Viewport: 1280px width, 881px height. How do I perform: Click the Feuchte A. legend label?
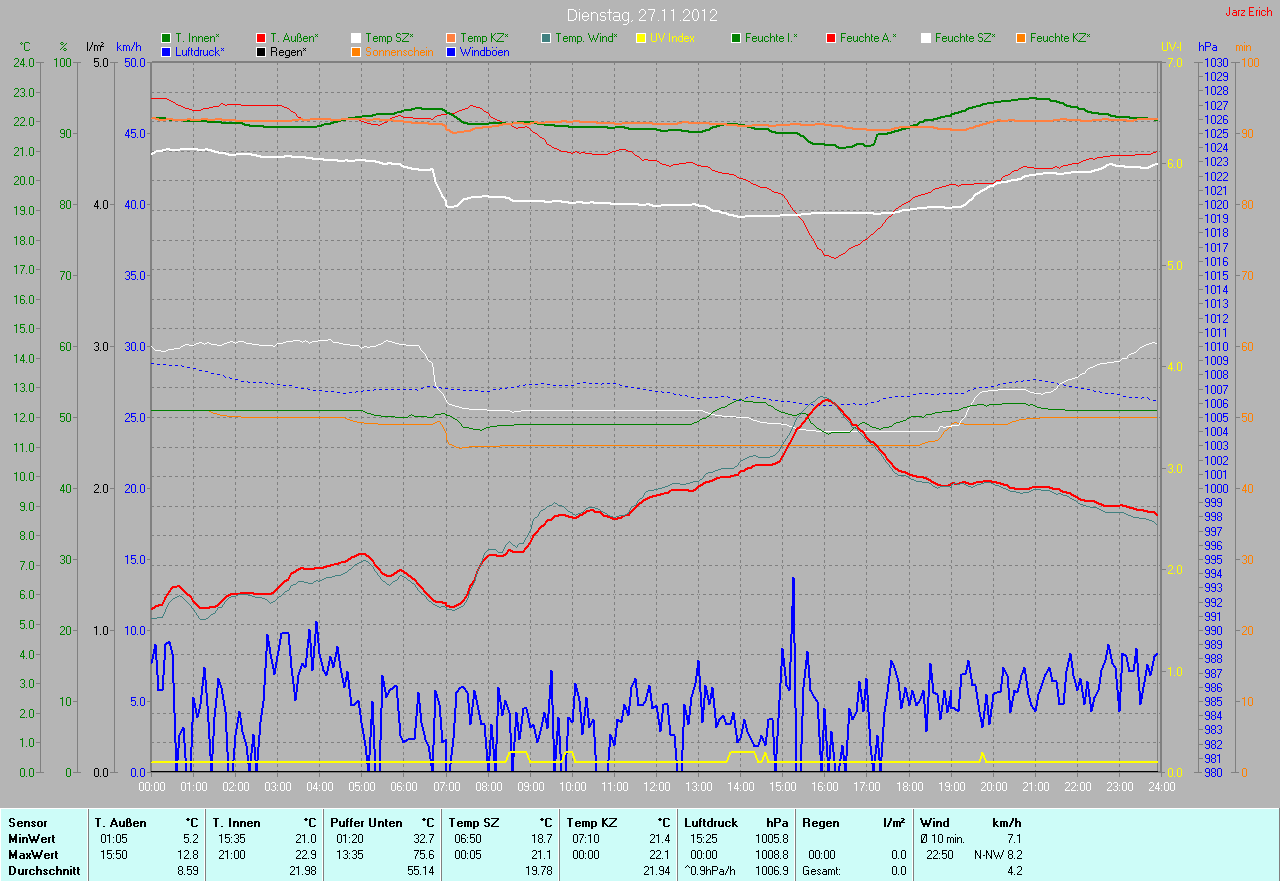pyautogui.click(x=867, y=38)
